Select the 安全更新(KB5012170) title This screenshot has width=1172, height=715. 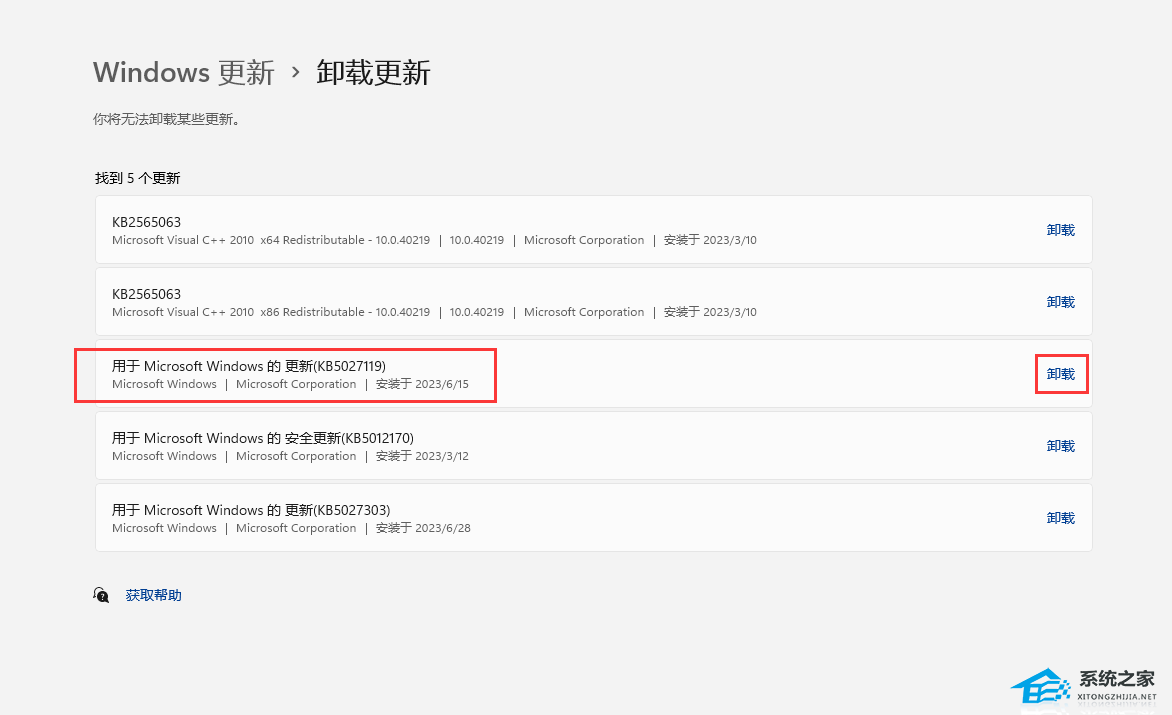263,438
